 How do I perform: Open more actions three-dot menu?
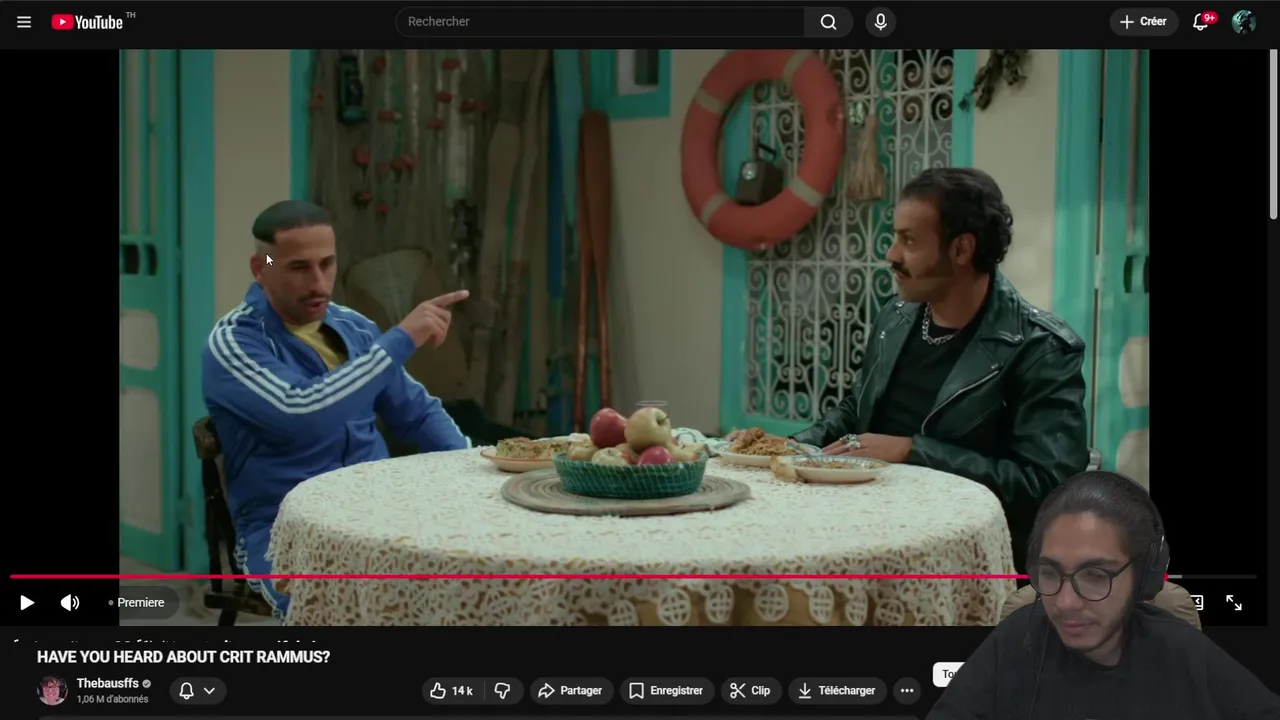(x=907, y=690)
